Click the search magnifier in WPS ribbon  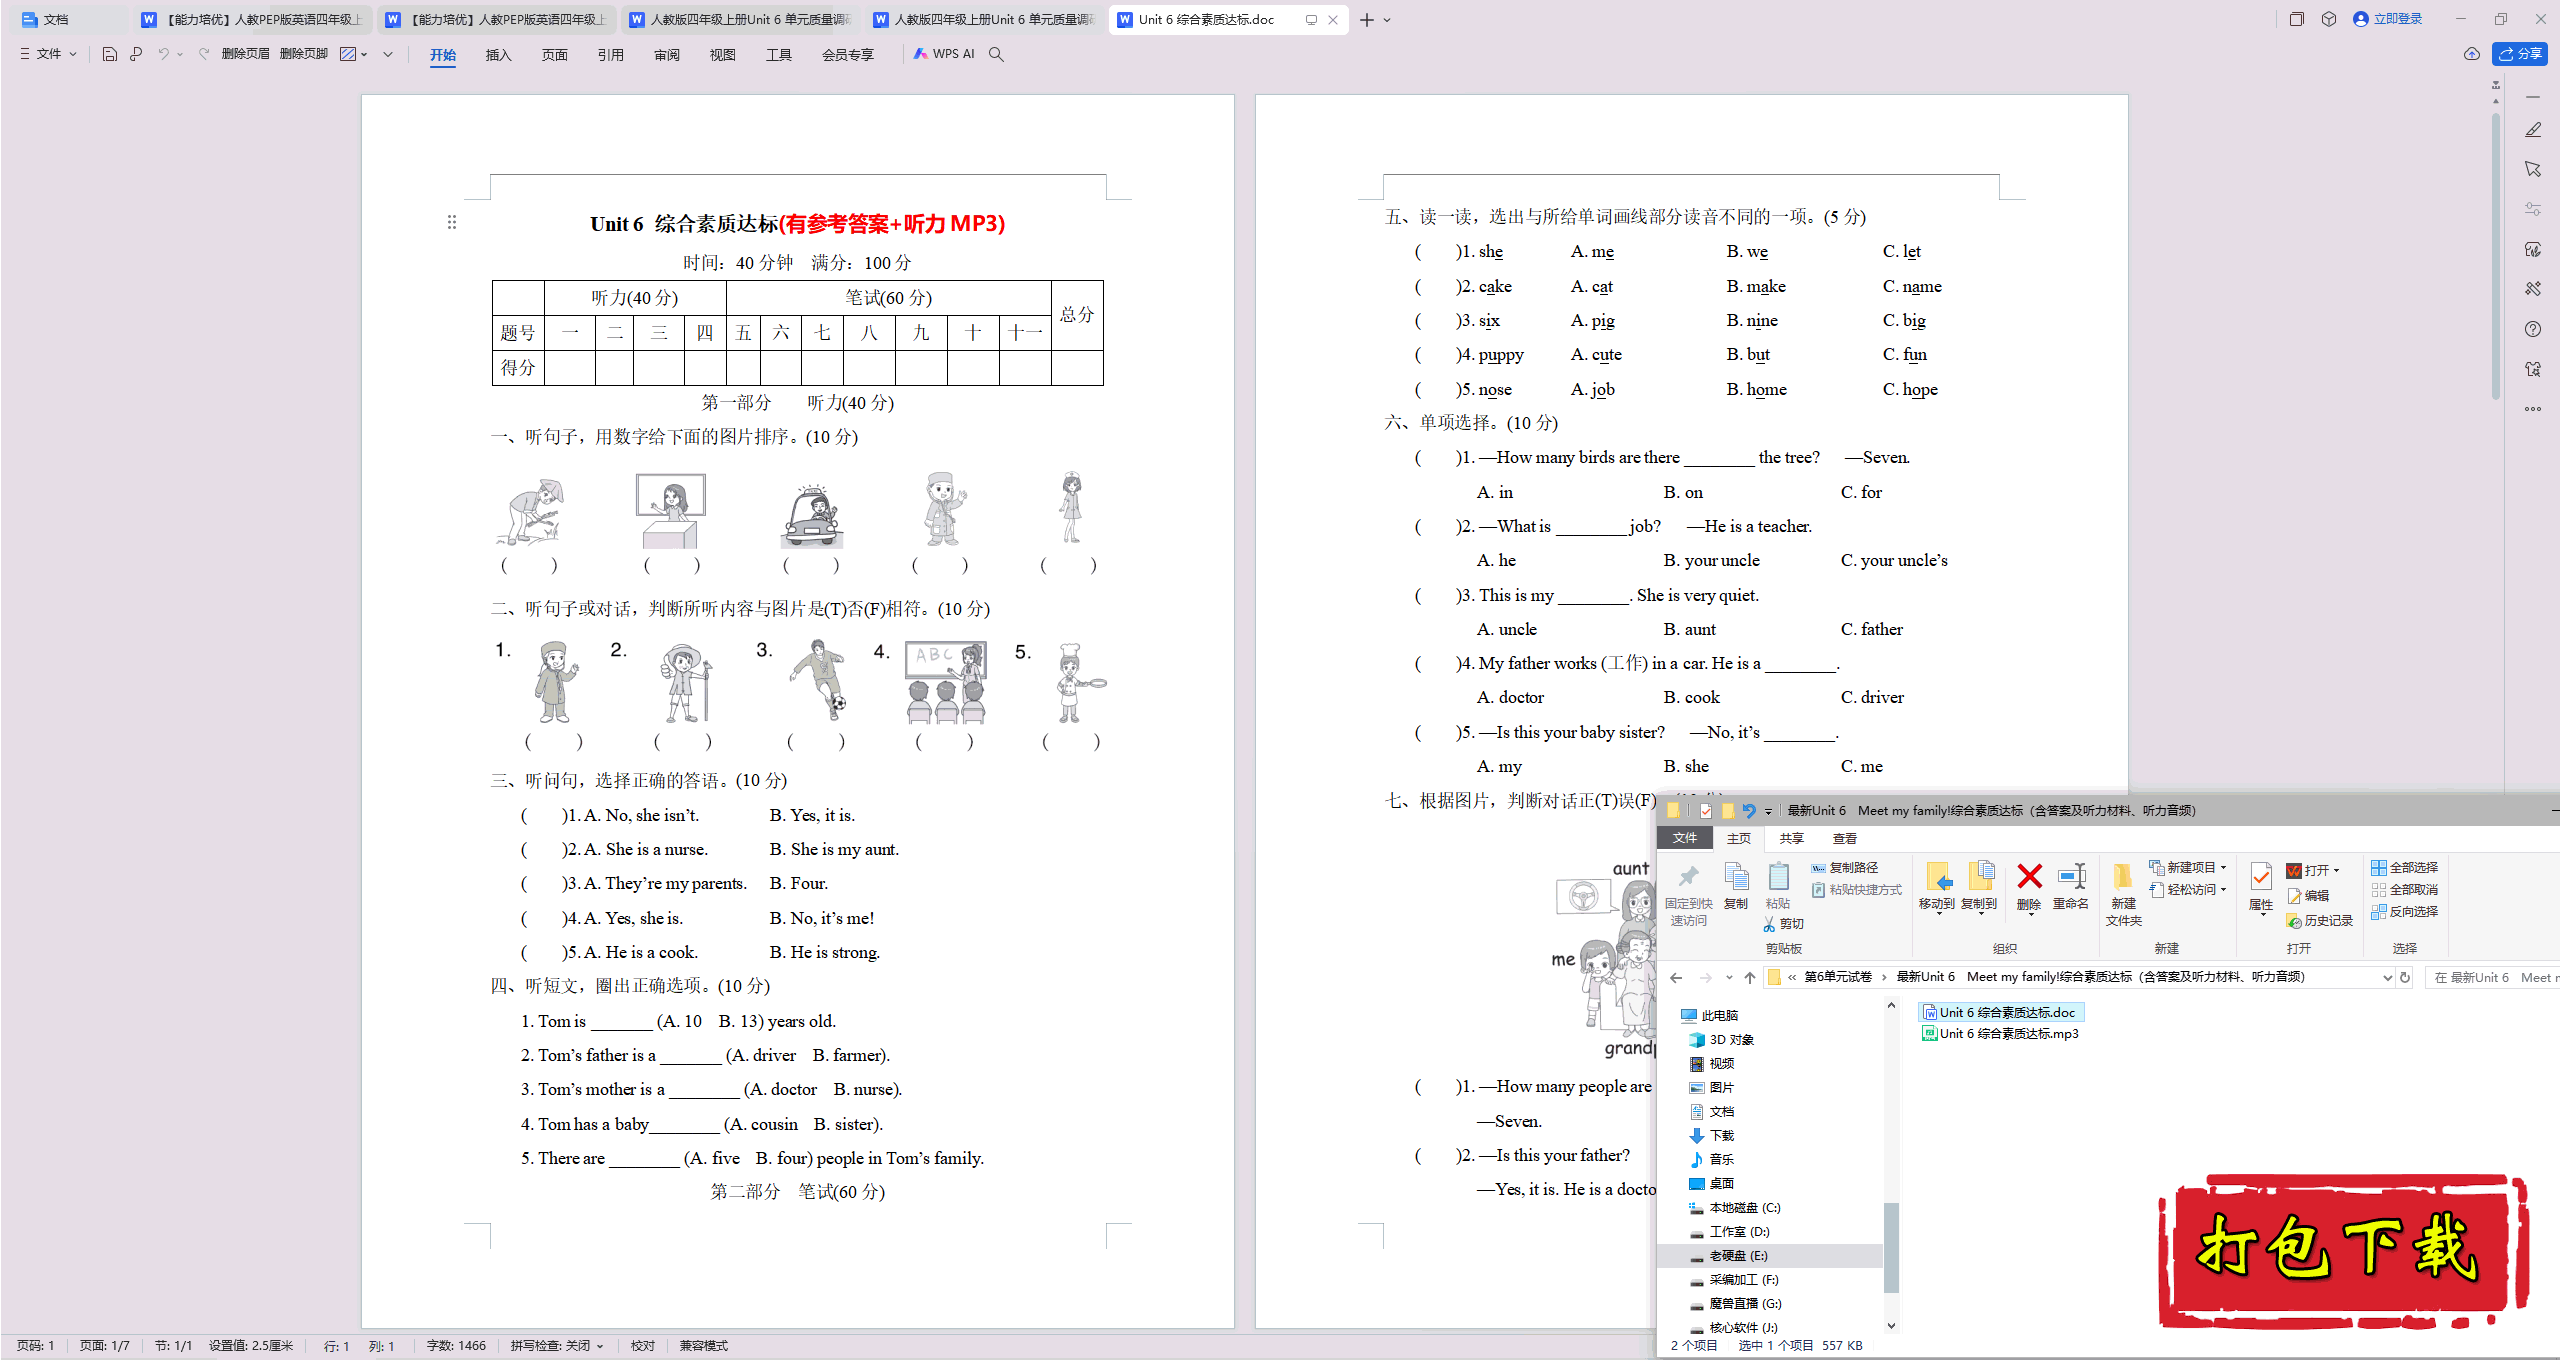(x=996, y=54)
